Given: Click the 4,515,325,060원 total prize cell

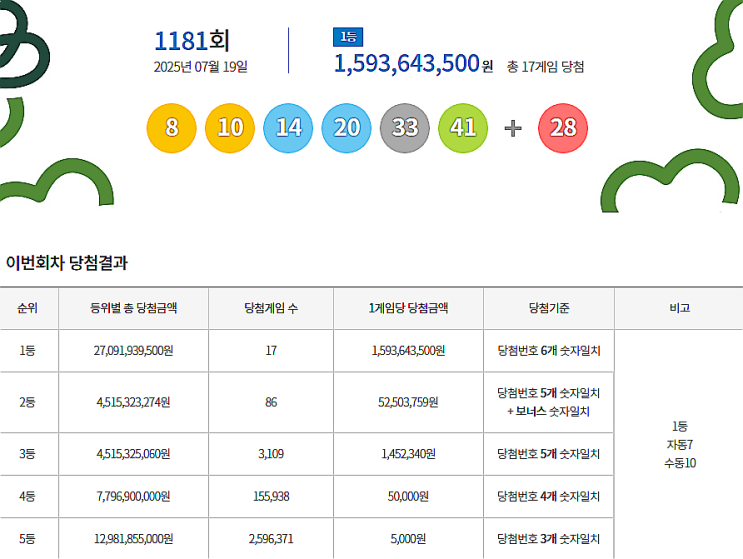Looking at the screenshot, I should click(134, 454).
